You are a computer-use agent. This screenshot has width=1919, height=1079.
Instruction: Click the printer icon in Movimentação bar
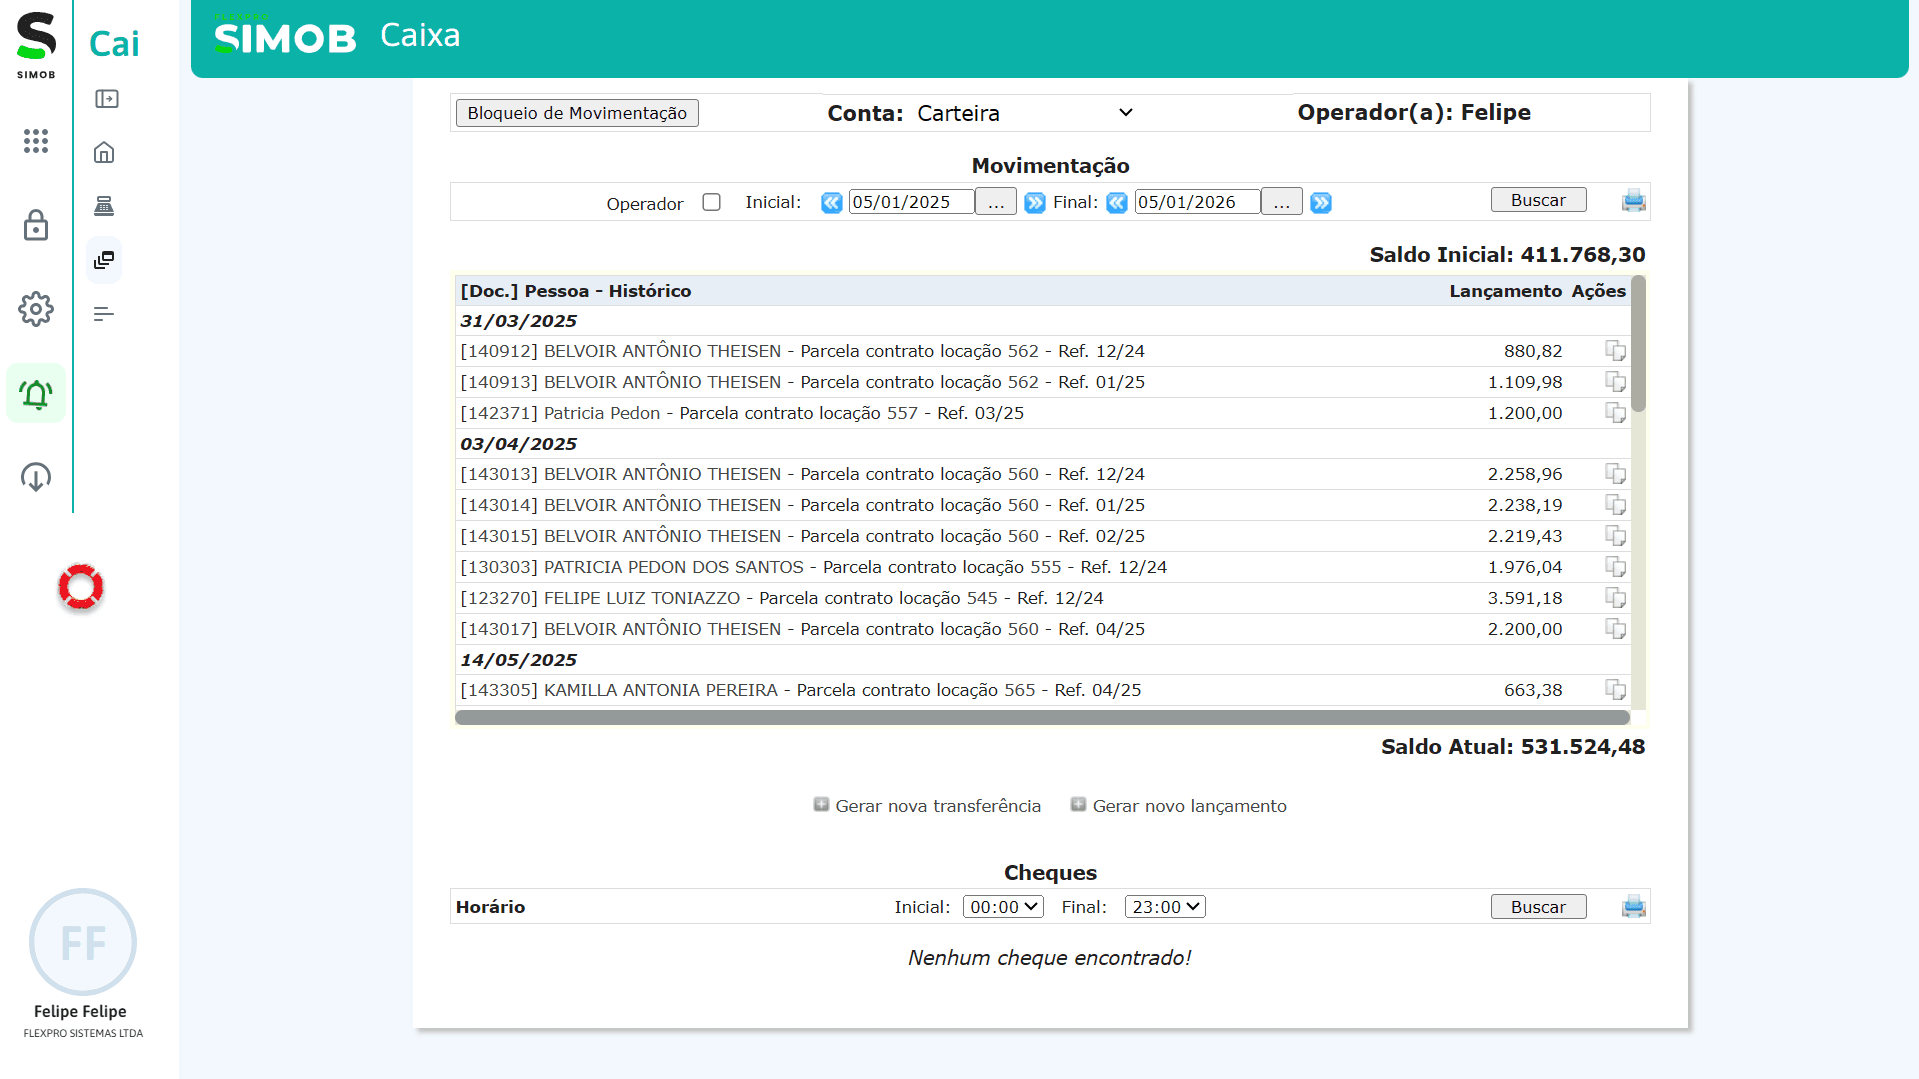pos(1633,201)
